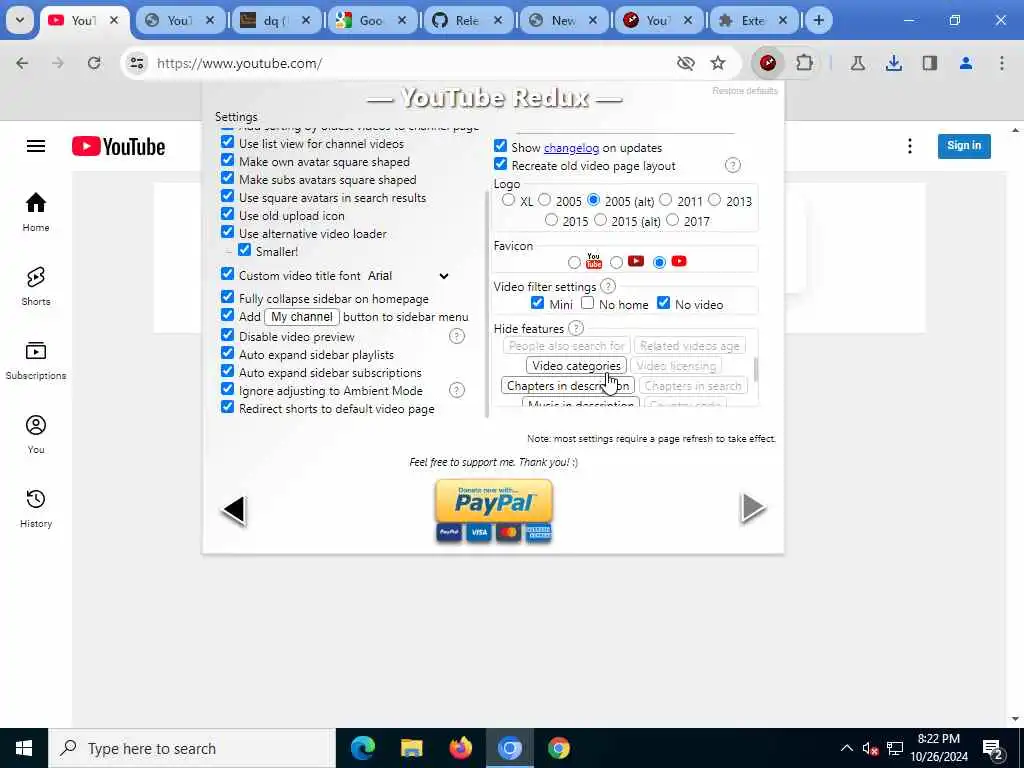Select the 2017 logo radio button
Viewport: 1024px width, 768px height.
[x=673, y=220]
